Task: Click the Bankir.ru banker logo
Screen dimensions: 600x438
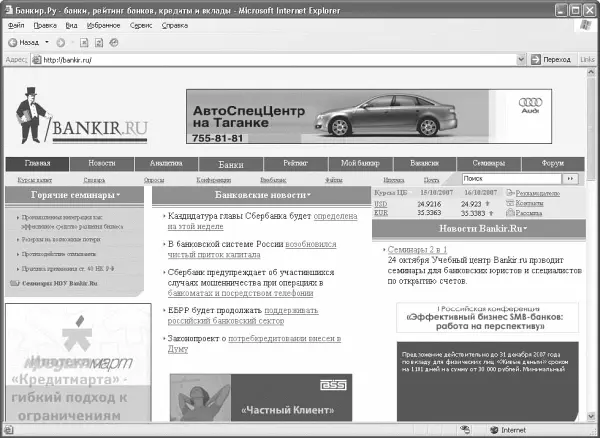Action: (82, 116)
